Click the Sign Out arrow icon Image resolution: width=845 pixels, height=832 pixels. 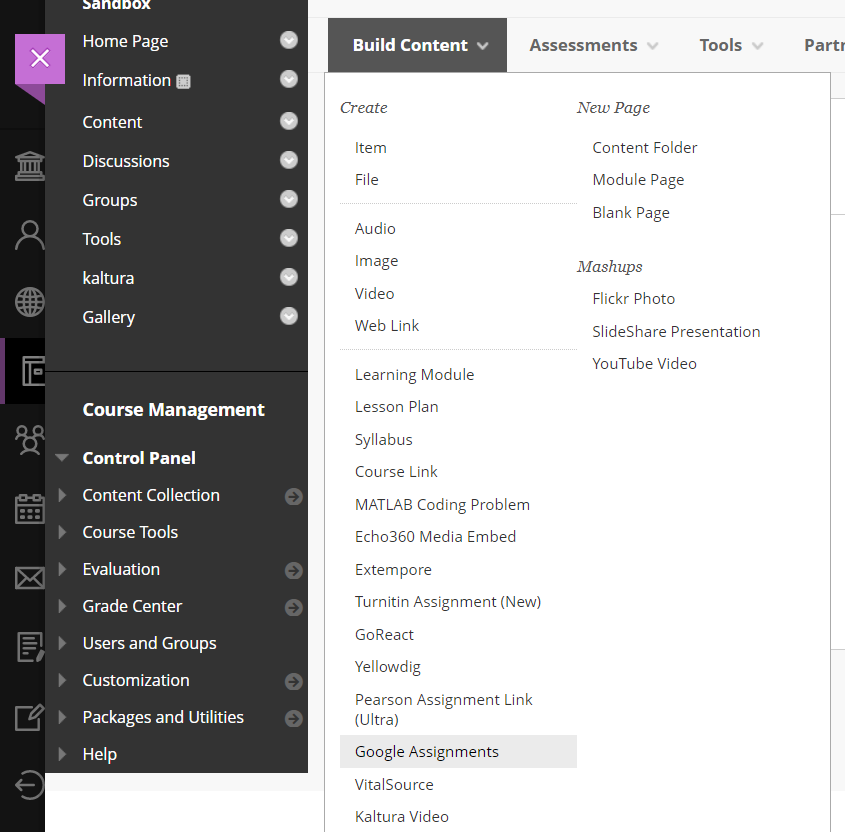[29, 785]
